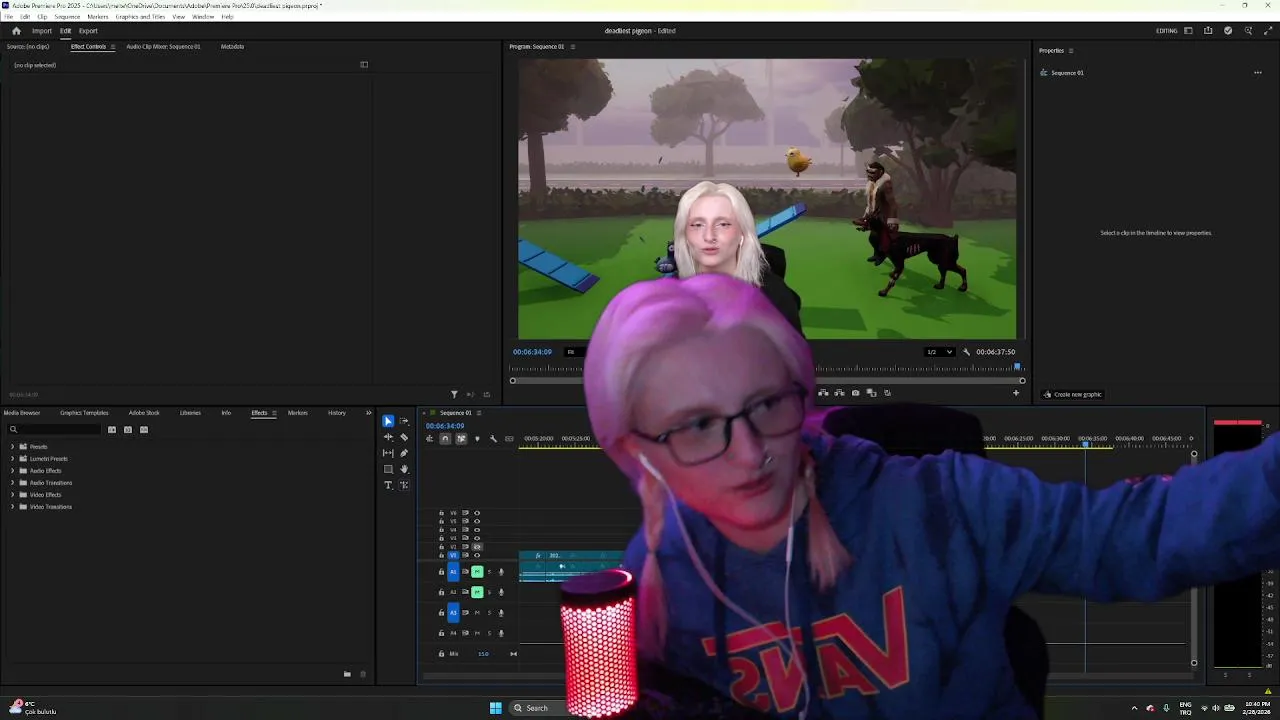Open the Graphics and Titles menu

click(x=140, y=17)
